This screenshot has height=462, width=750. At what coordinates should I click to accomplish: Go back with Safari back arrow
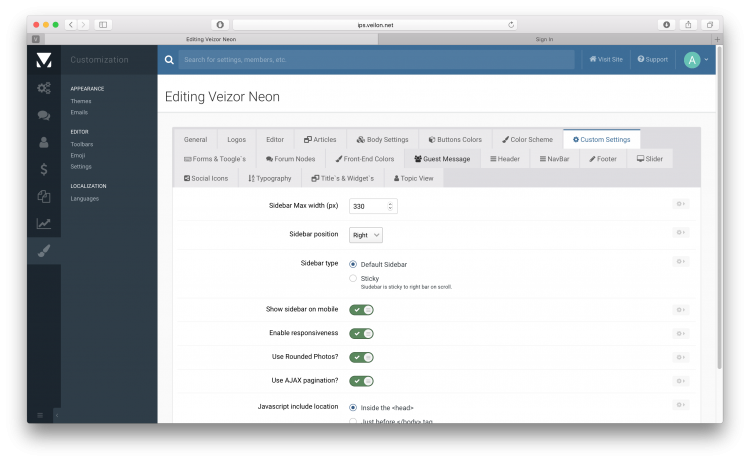point(71,24)
